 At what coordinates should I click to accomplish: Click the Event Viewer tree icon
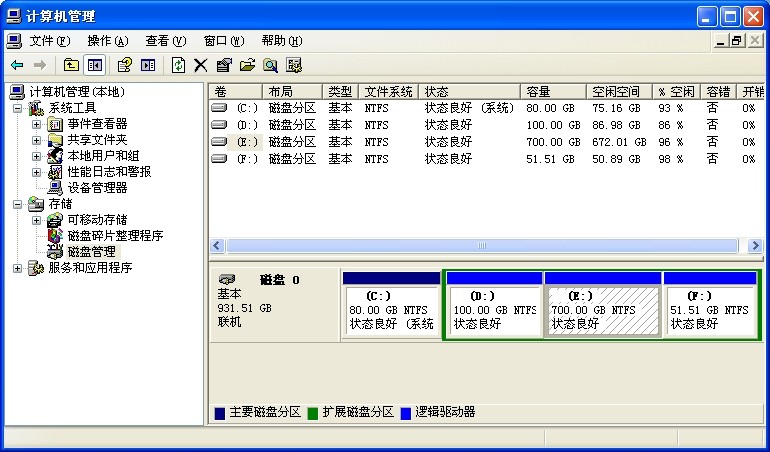55,124
